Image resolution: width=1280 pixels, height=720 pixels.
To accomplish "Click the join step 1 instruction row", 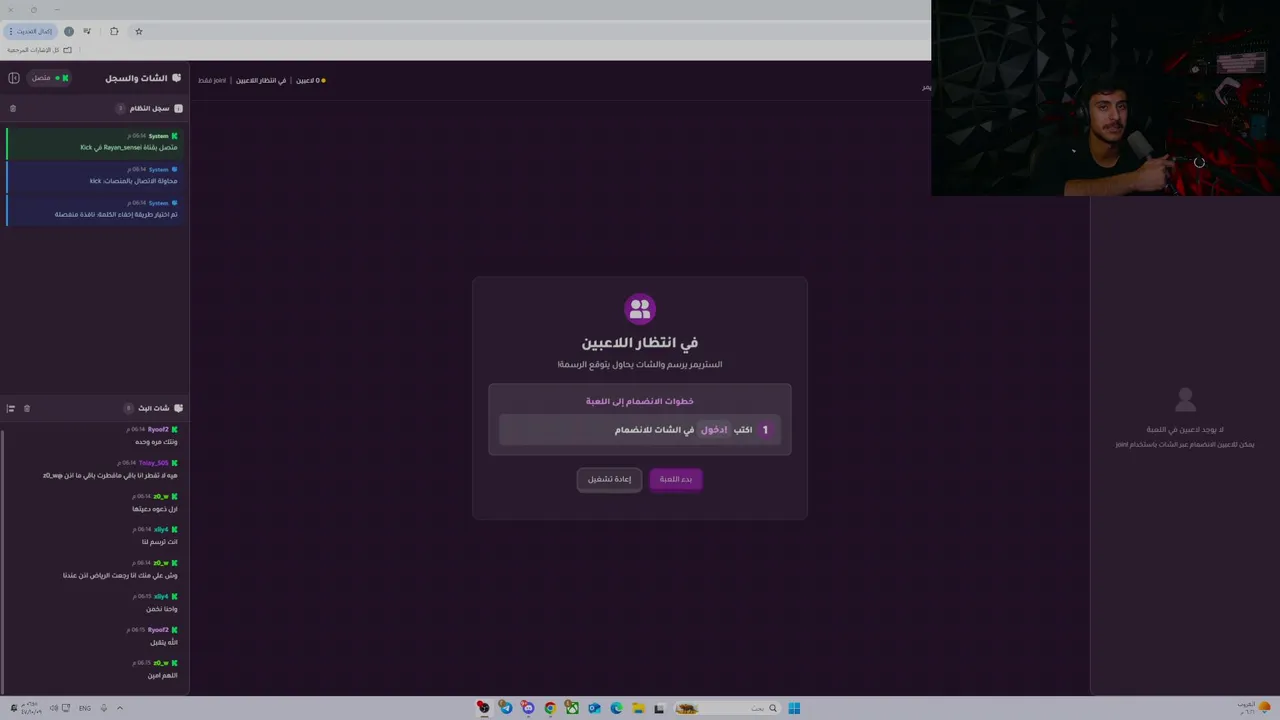I will (x=640, y=430).
